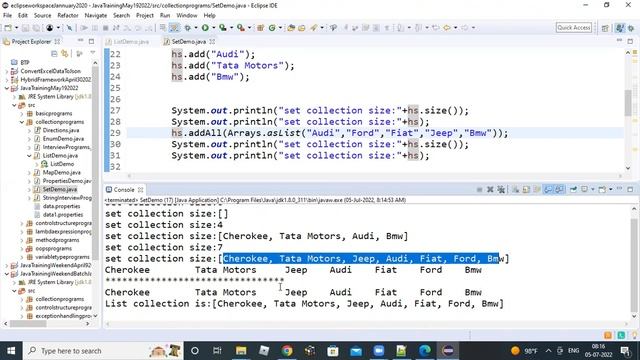Screen dimensions: 640x360
Task: Click the Display Selected Console icon
Action: point(584,189)
